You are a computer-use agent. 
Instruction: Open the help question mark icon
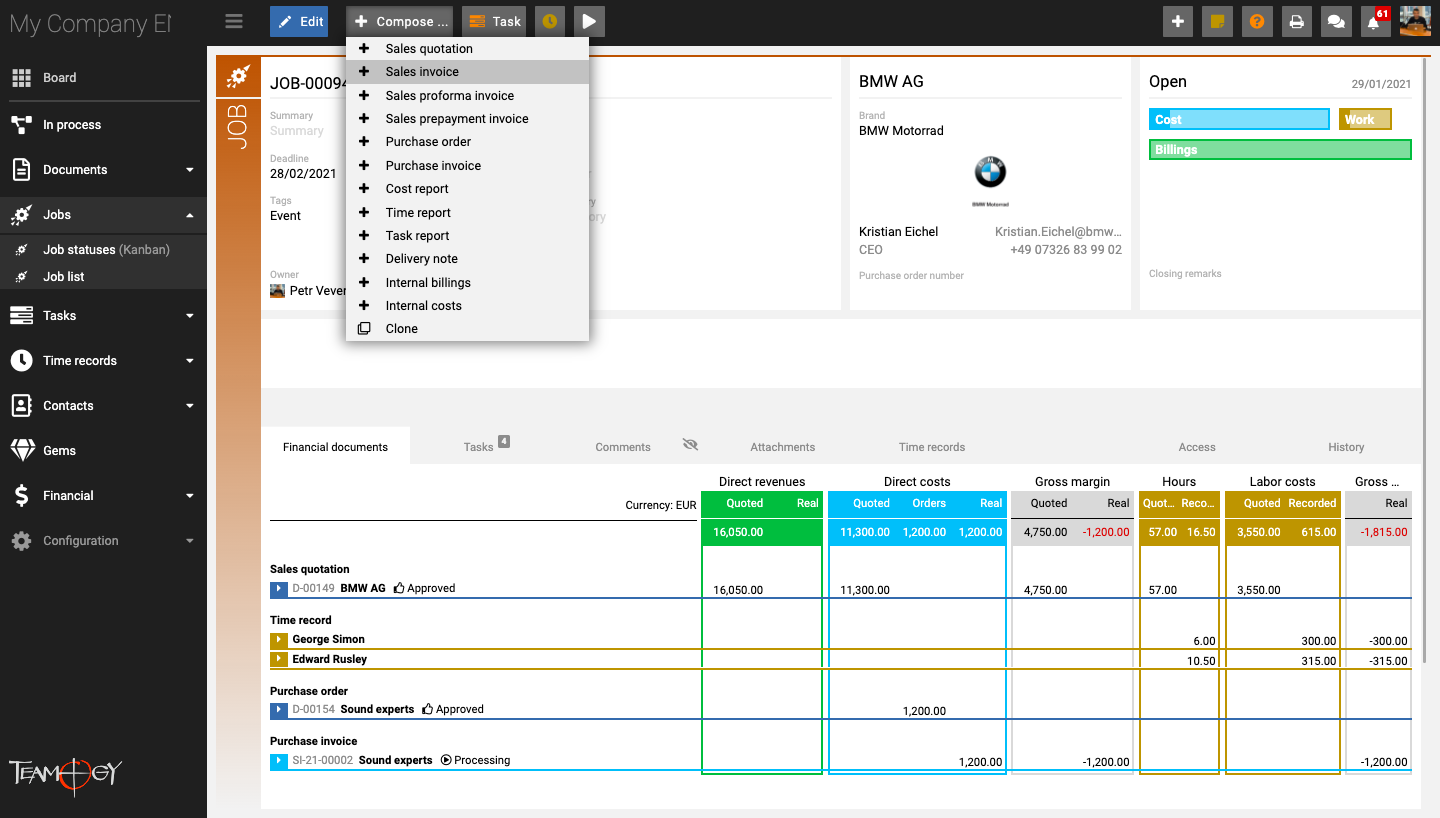tap(1257, 21)
